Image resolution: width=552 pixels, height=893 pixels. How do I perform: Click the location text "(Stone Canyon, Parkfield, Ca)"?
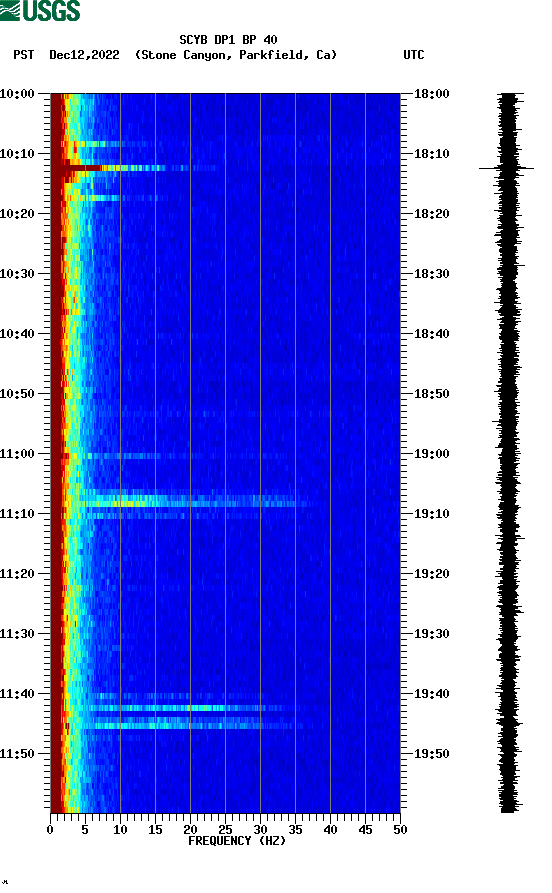pos(236,55)
